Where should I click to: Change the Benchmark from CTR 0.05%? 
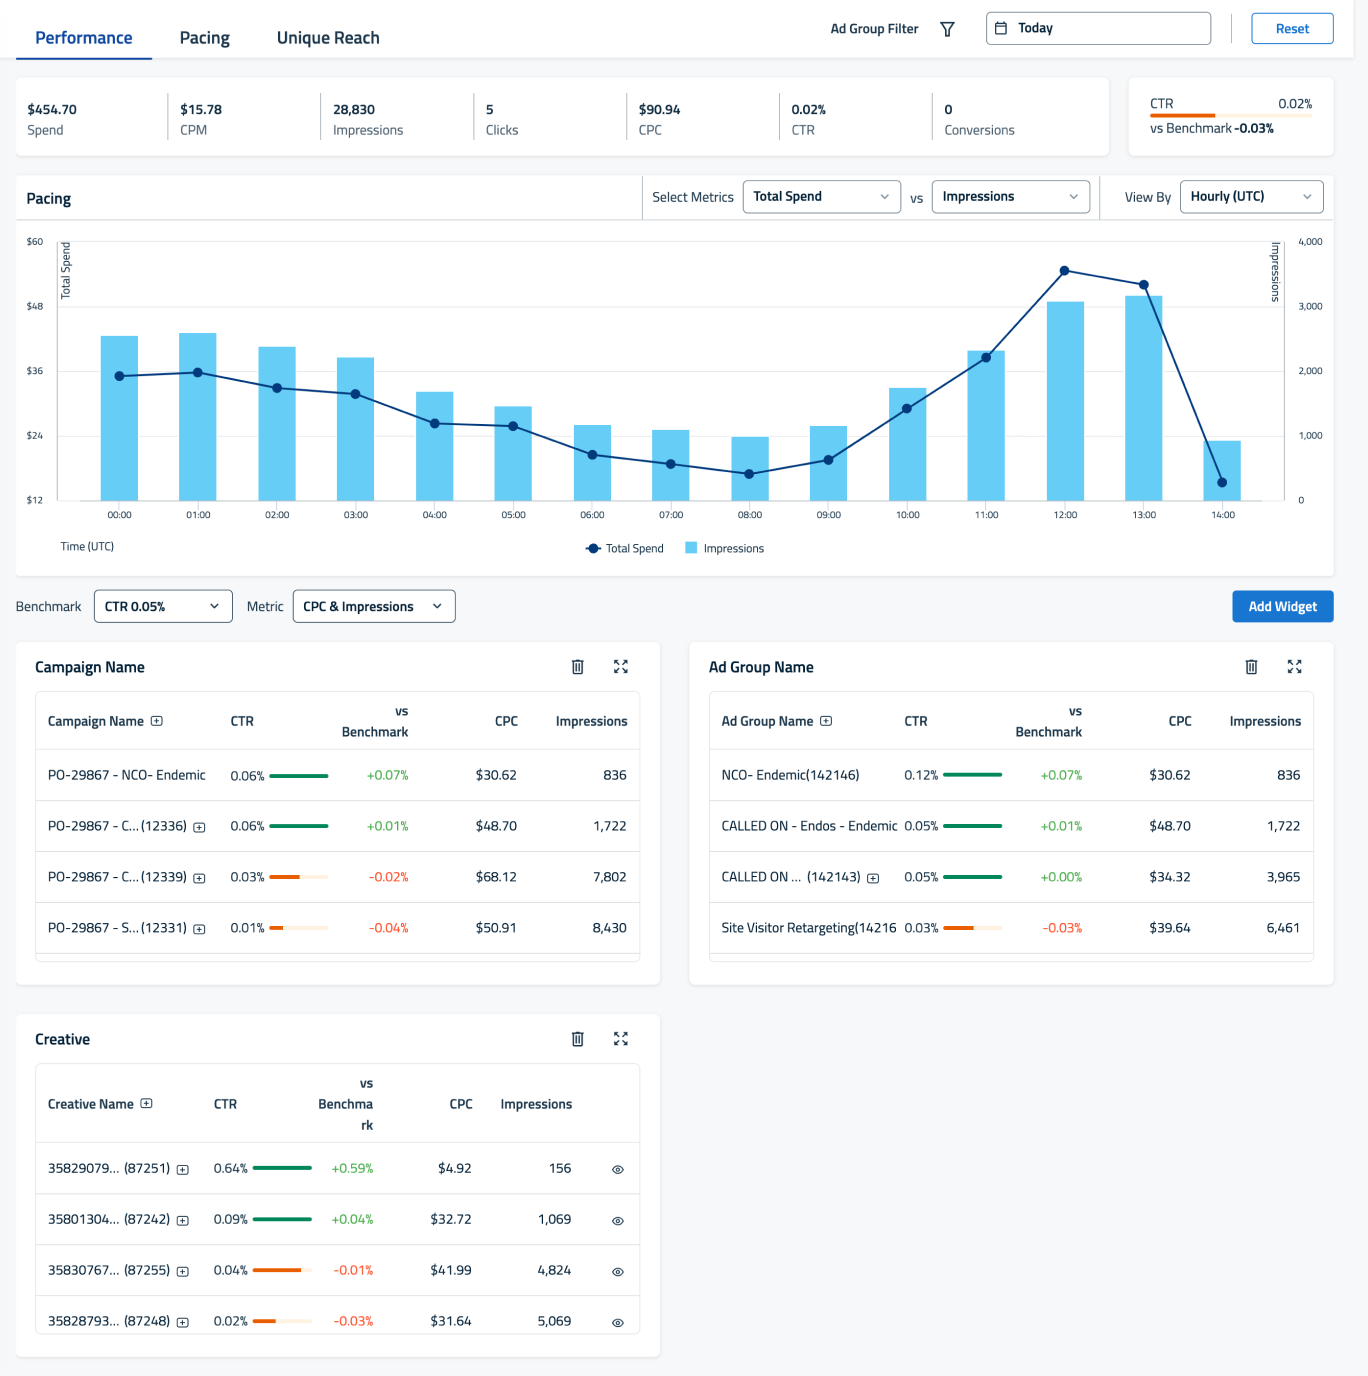162,606
